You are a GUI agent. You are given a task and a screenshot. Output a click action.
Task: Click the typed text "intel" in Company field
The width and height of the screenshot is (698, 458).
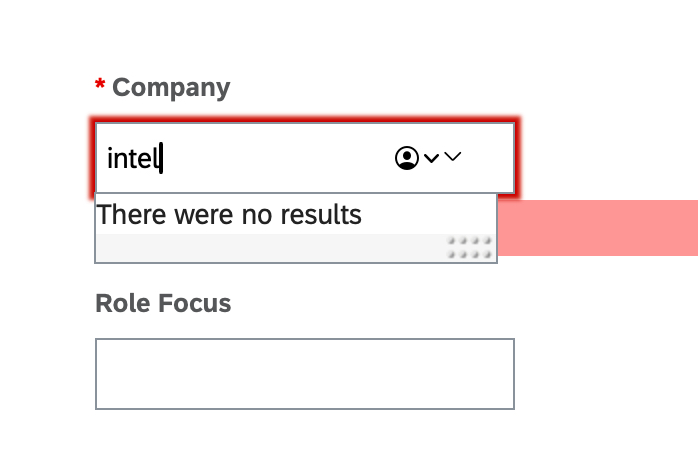(133, 158)
